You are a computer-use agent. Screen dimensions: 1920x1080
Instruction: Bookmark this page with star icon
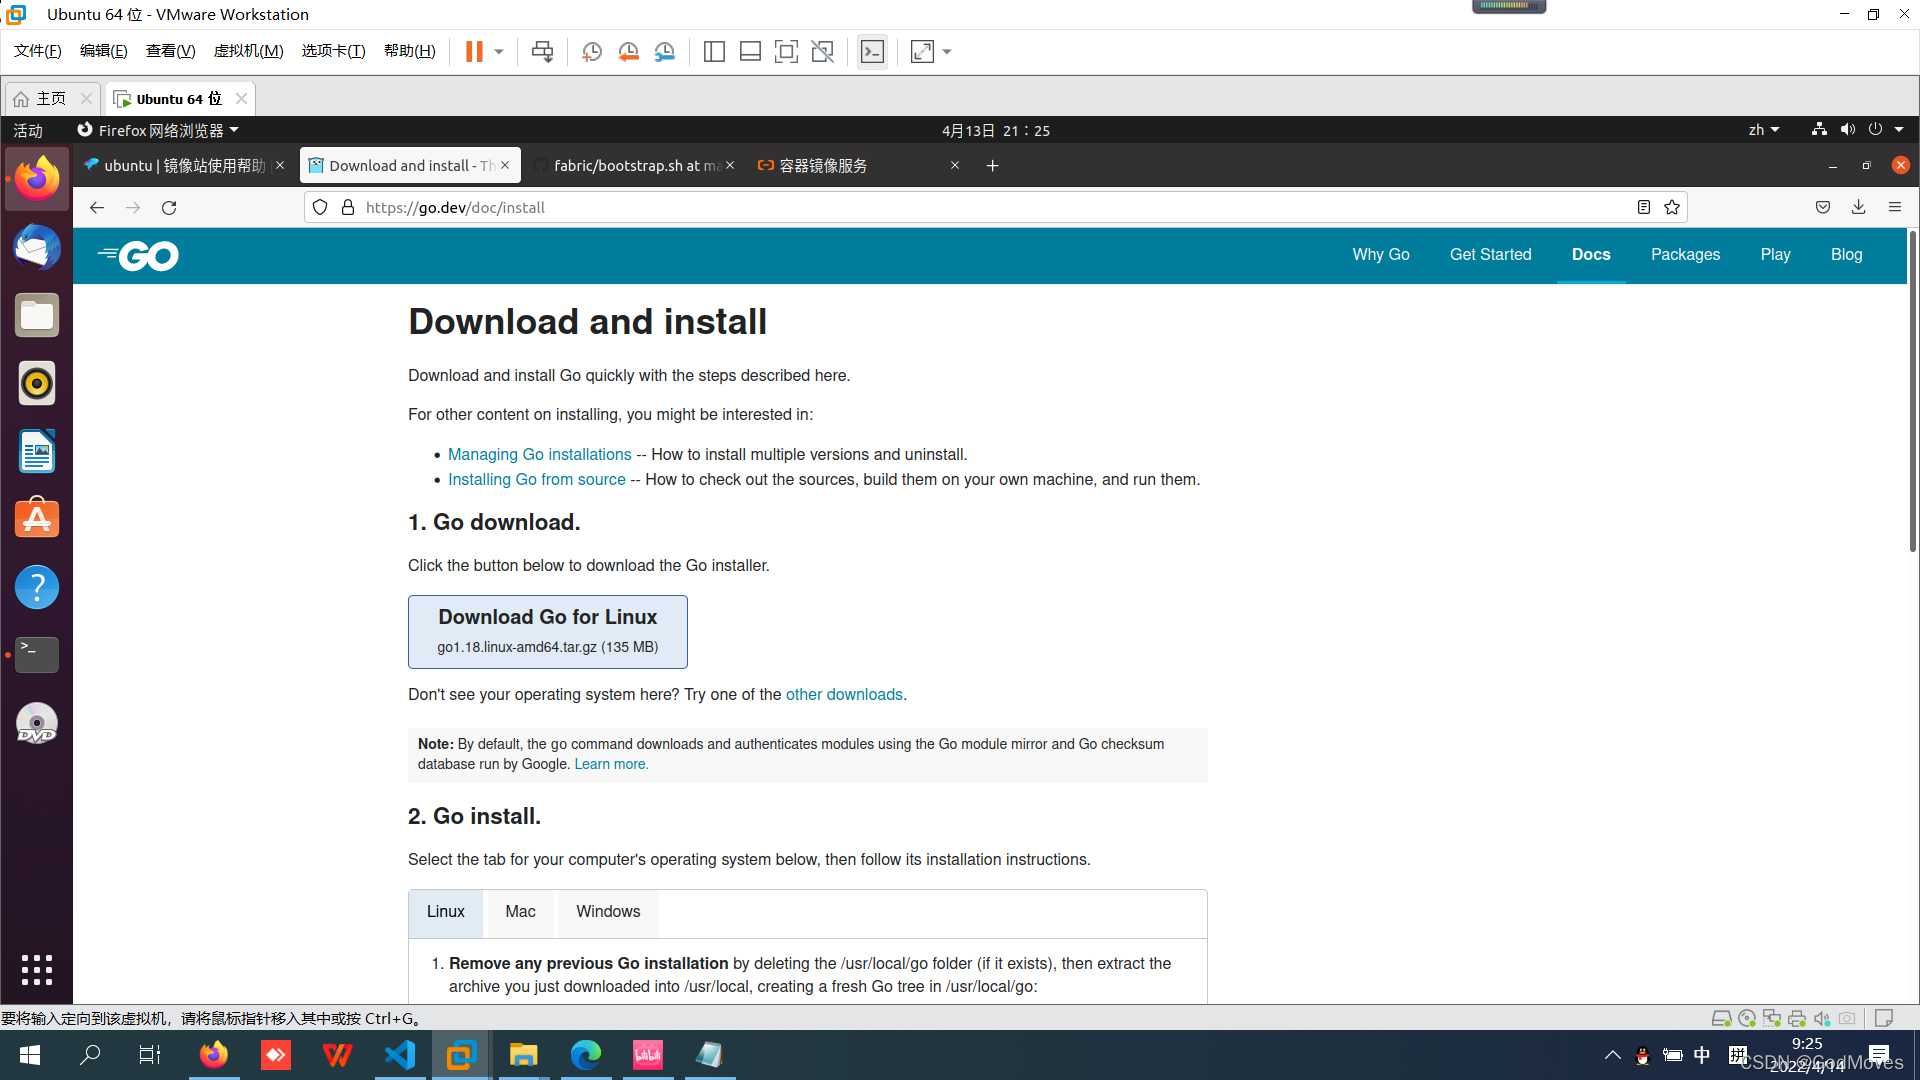click(1672, 207)
